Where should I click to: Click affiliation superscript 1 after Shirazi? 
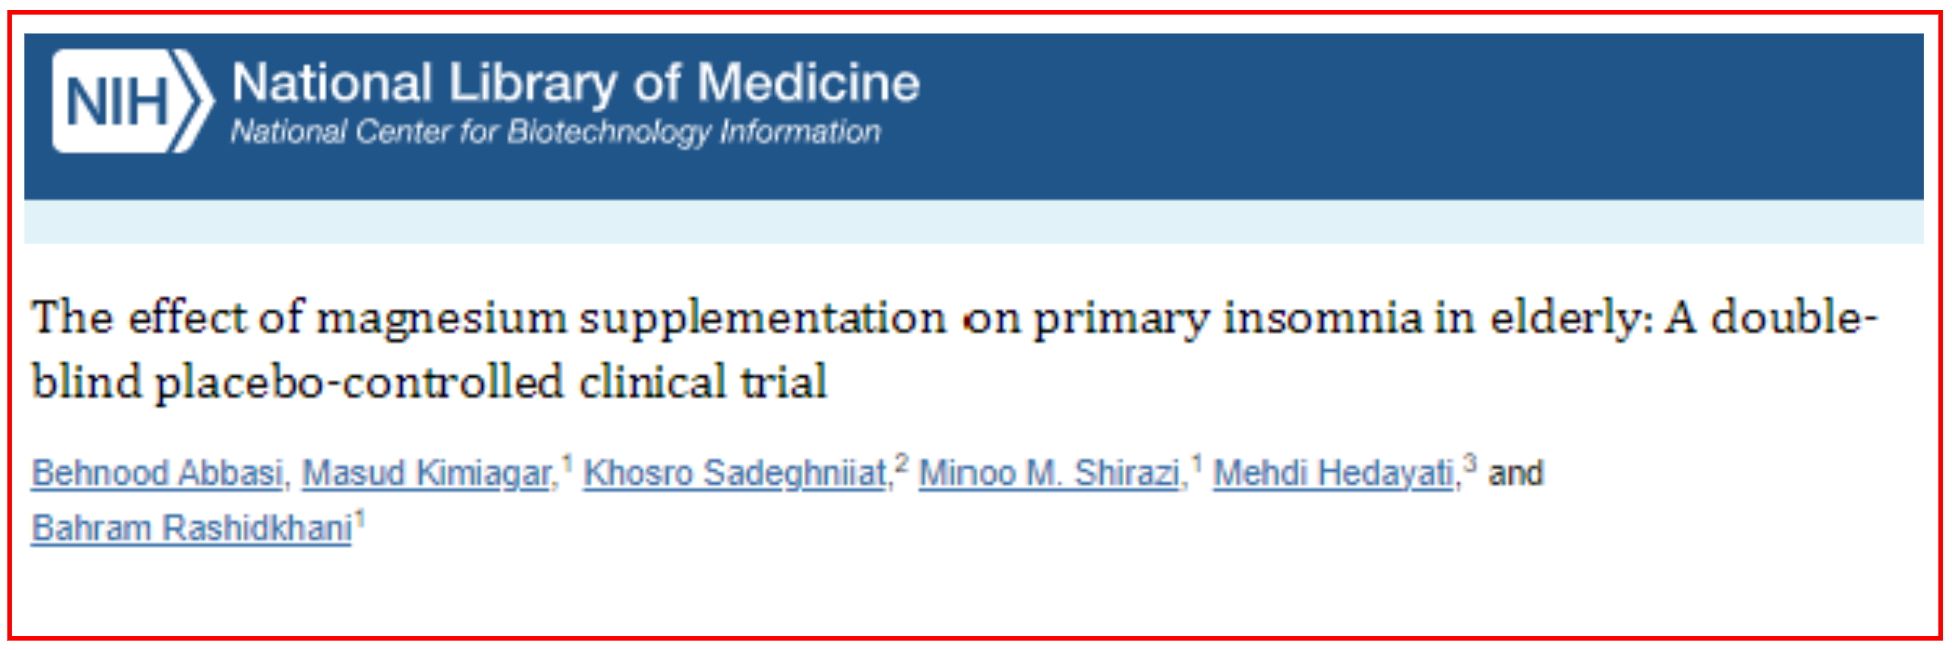[1195, 463]
